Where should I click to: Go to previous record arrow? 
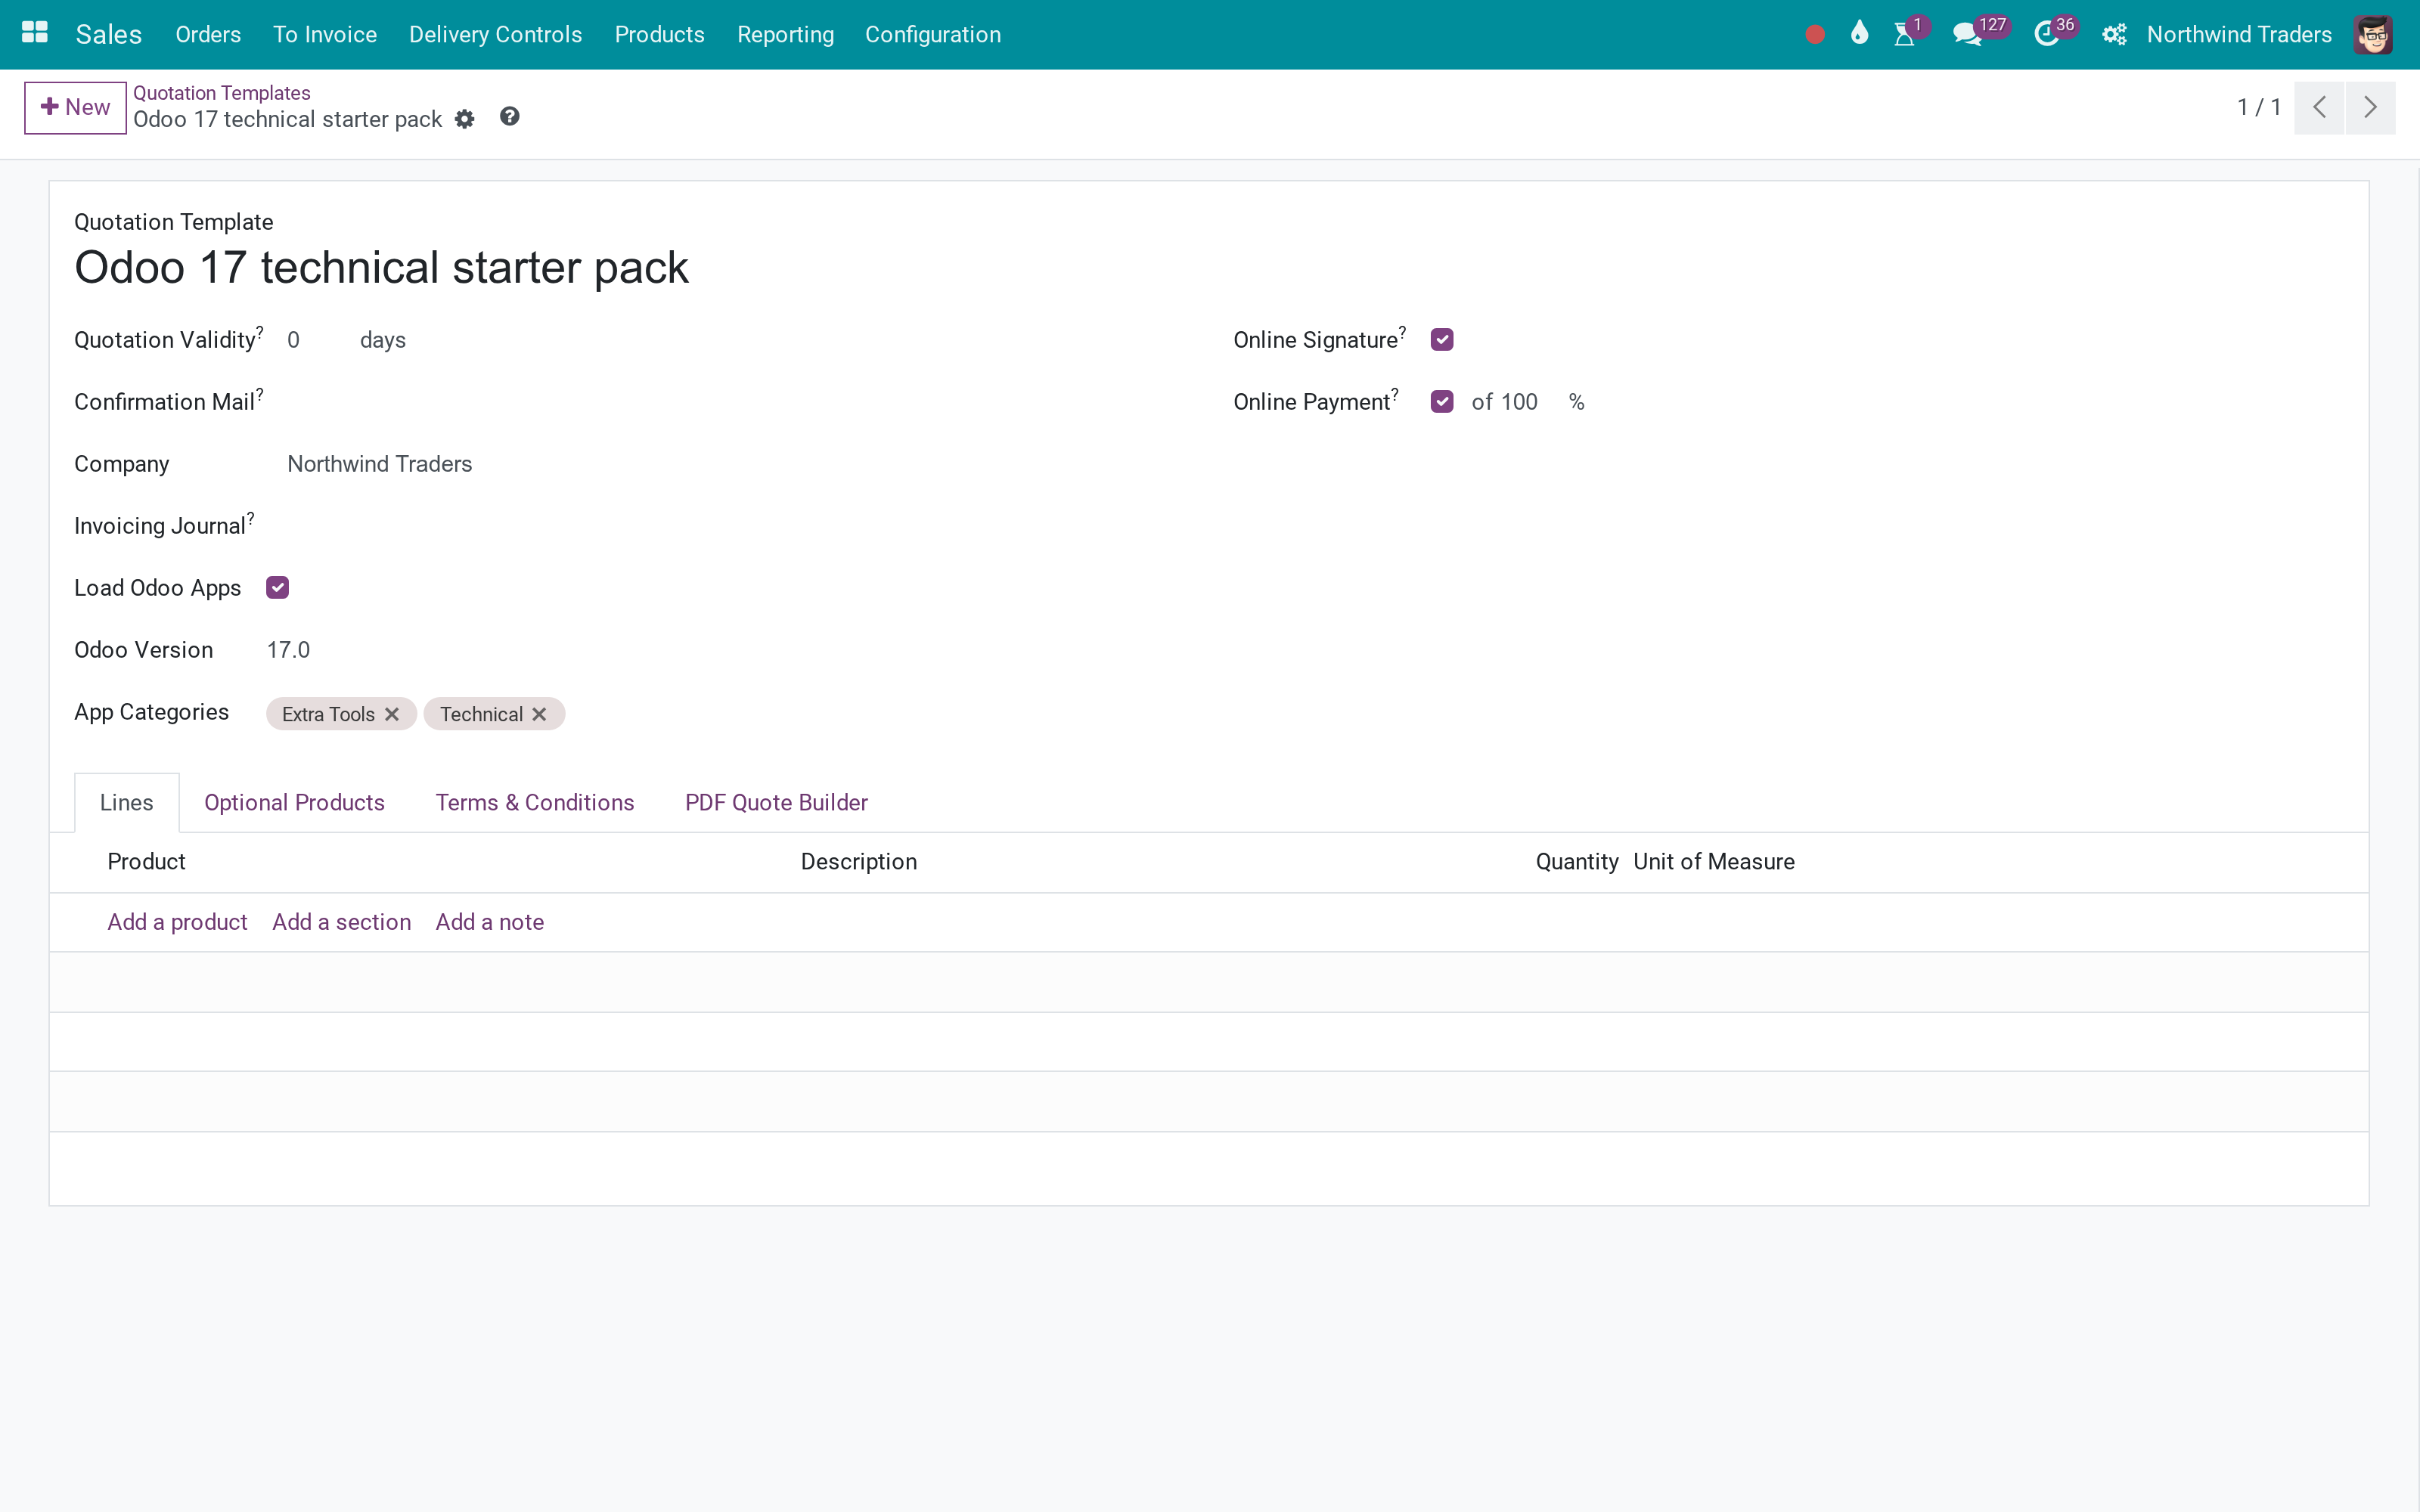click(x=2319, y=107)
